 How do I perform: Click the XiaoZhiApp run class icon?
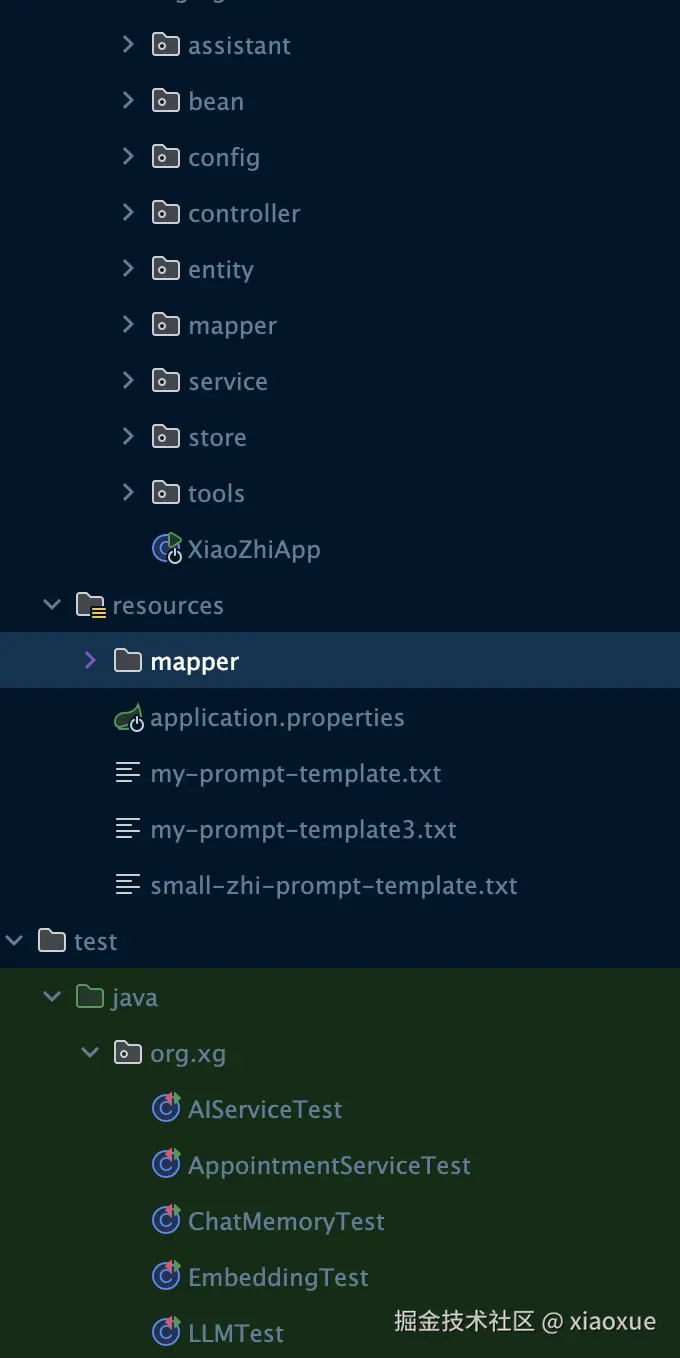click(x=166, y=548)
